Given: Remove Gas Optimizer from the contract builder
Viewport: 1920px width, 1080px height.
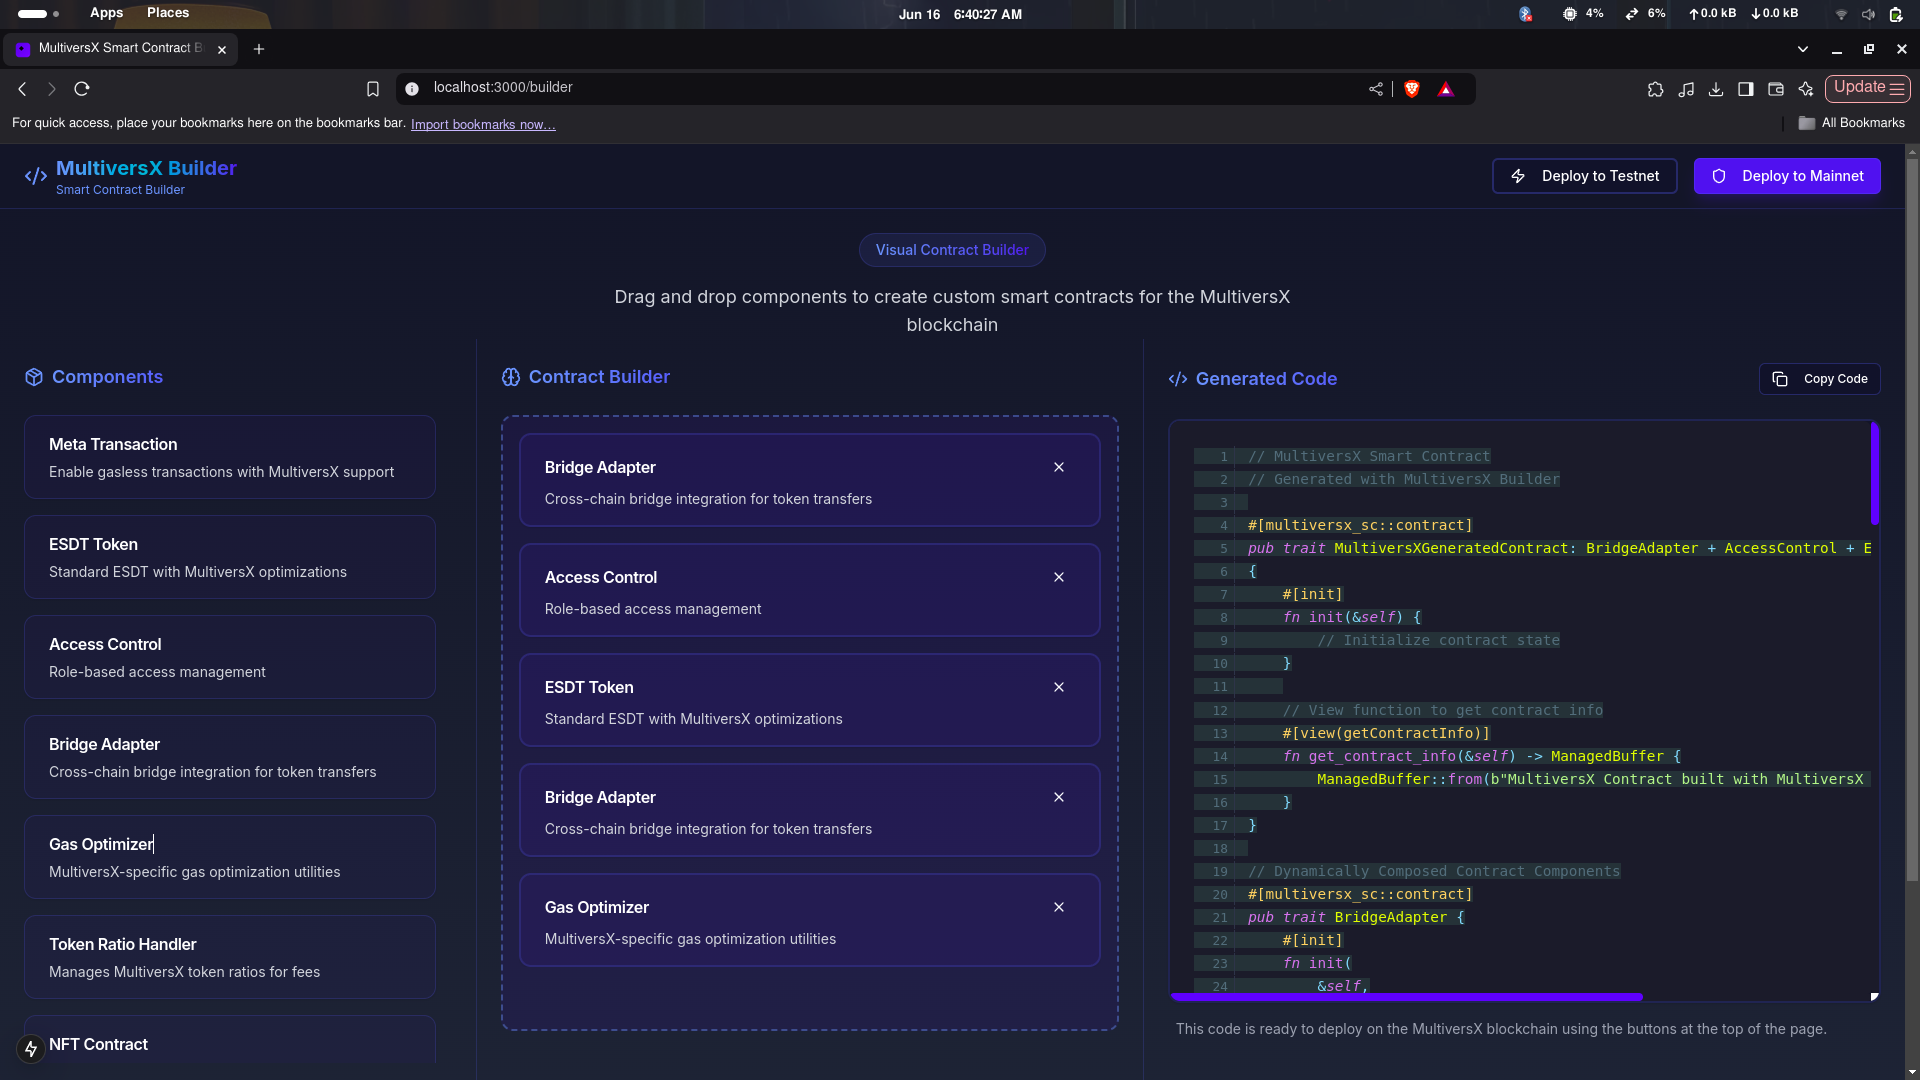Looking at the screenshot, I should click(x=1059, y=907).
